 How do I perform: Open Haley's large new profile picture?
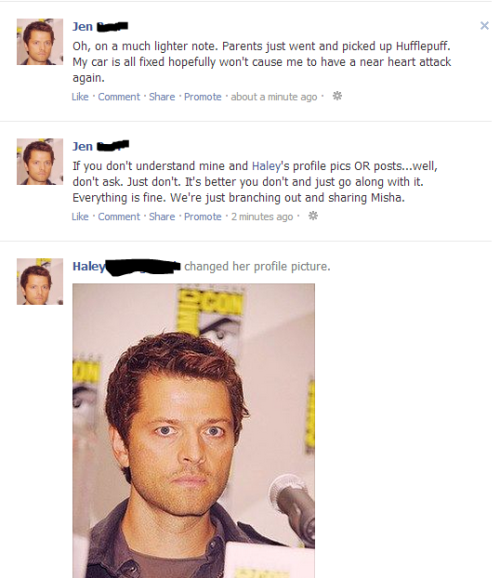click(x=194, y=431)
